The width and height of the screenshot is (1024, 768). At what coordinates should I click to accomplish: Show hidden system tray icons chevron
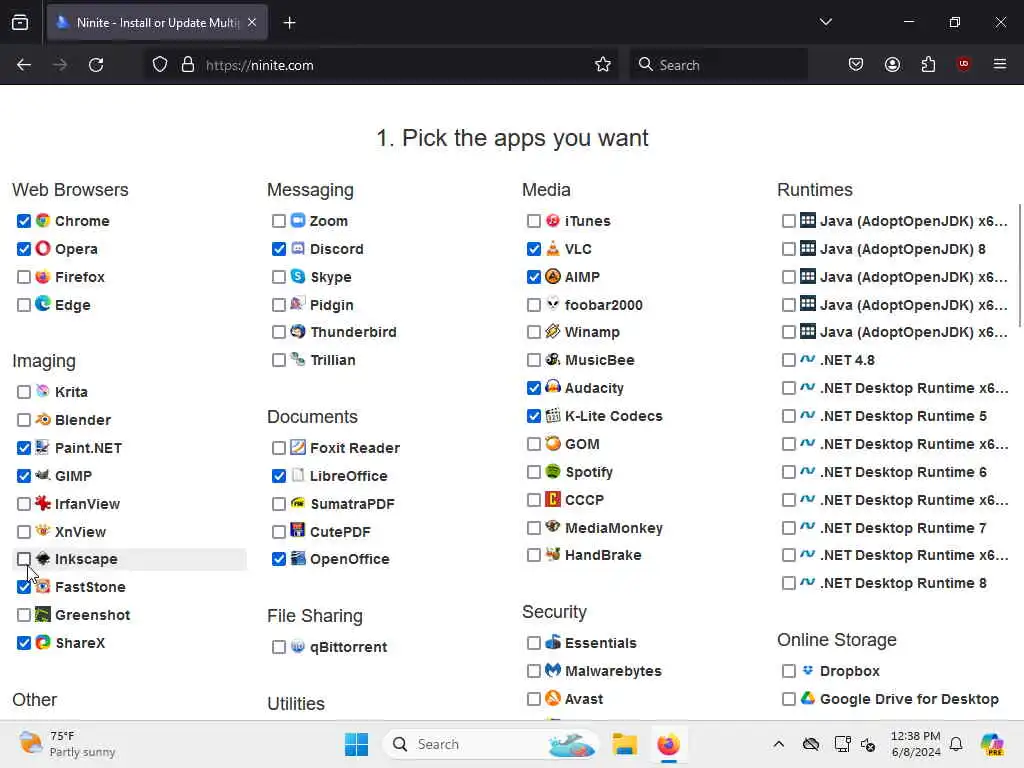(x=778, y=744)
